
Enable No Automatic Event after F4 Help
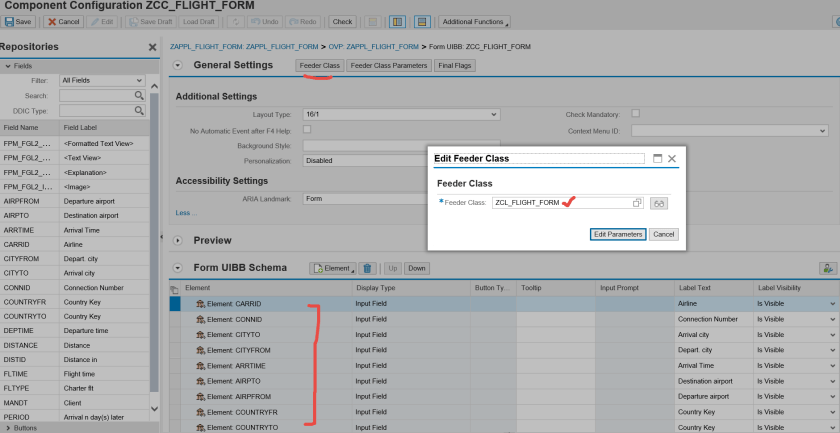307,129
